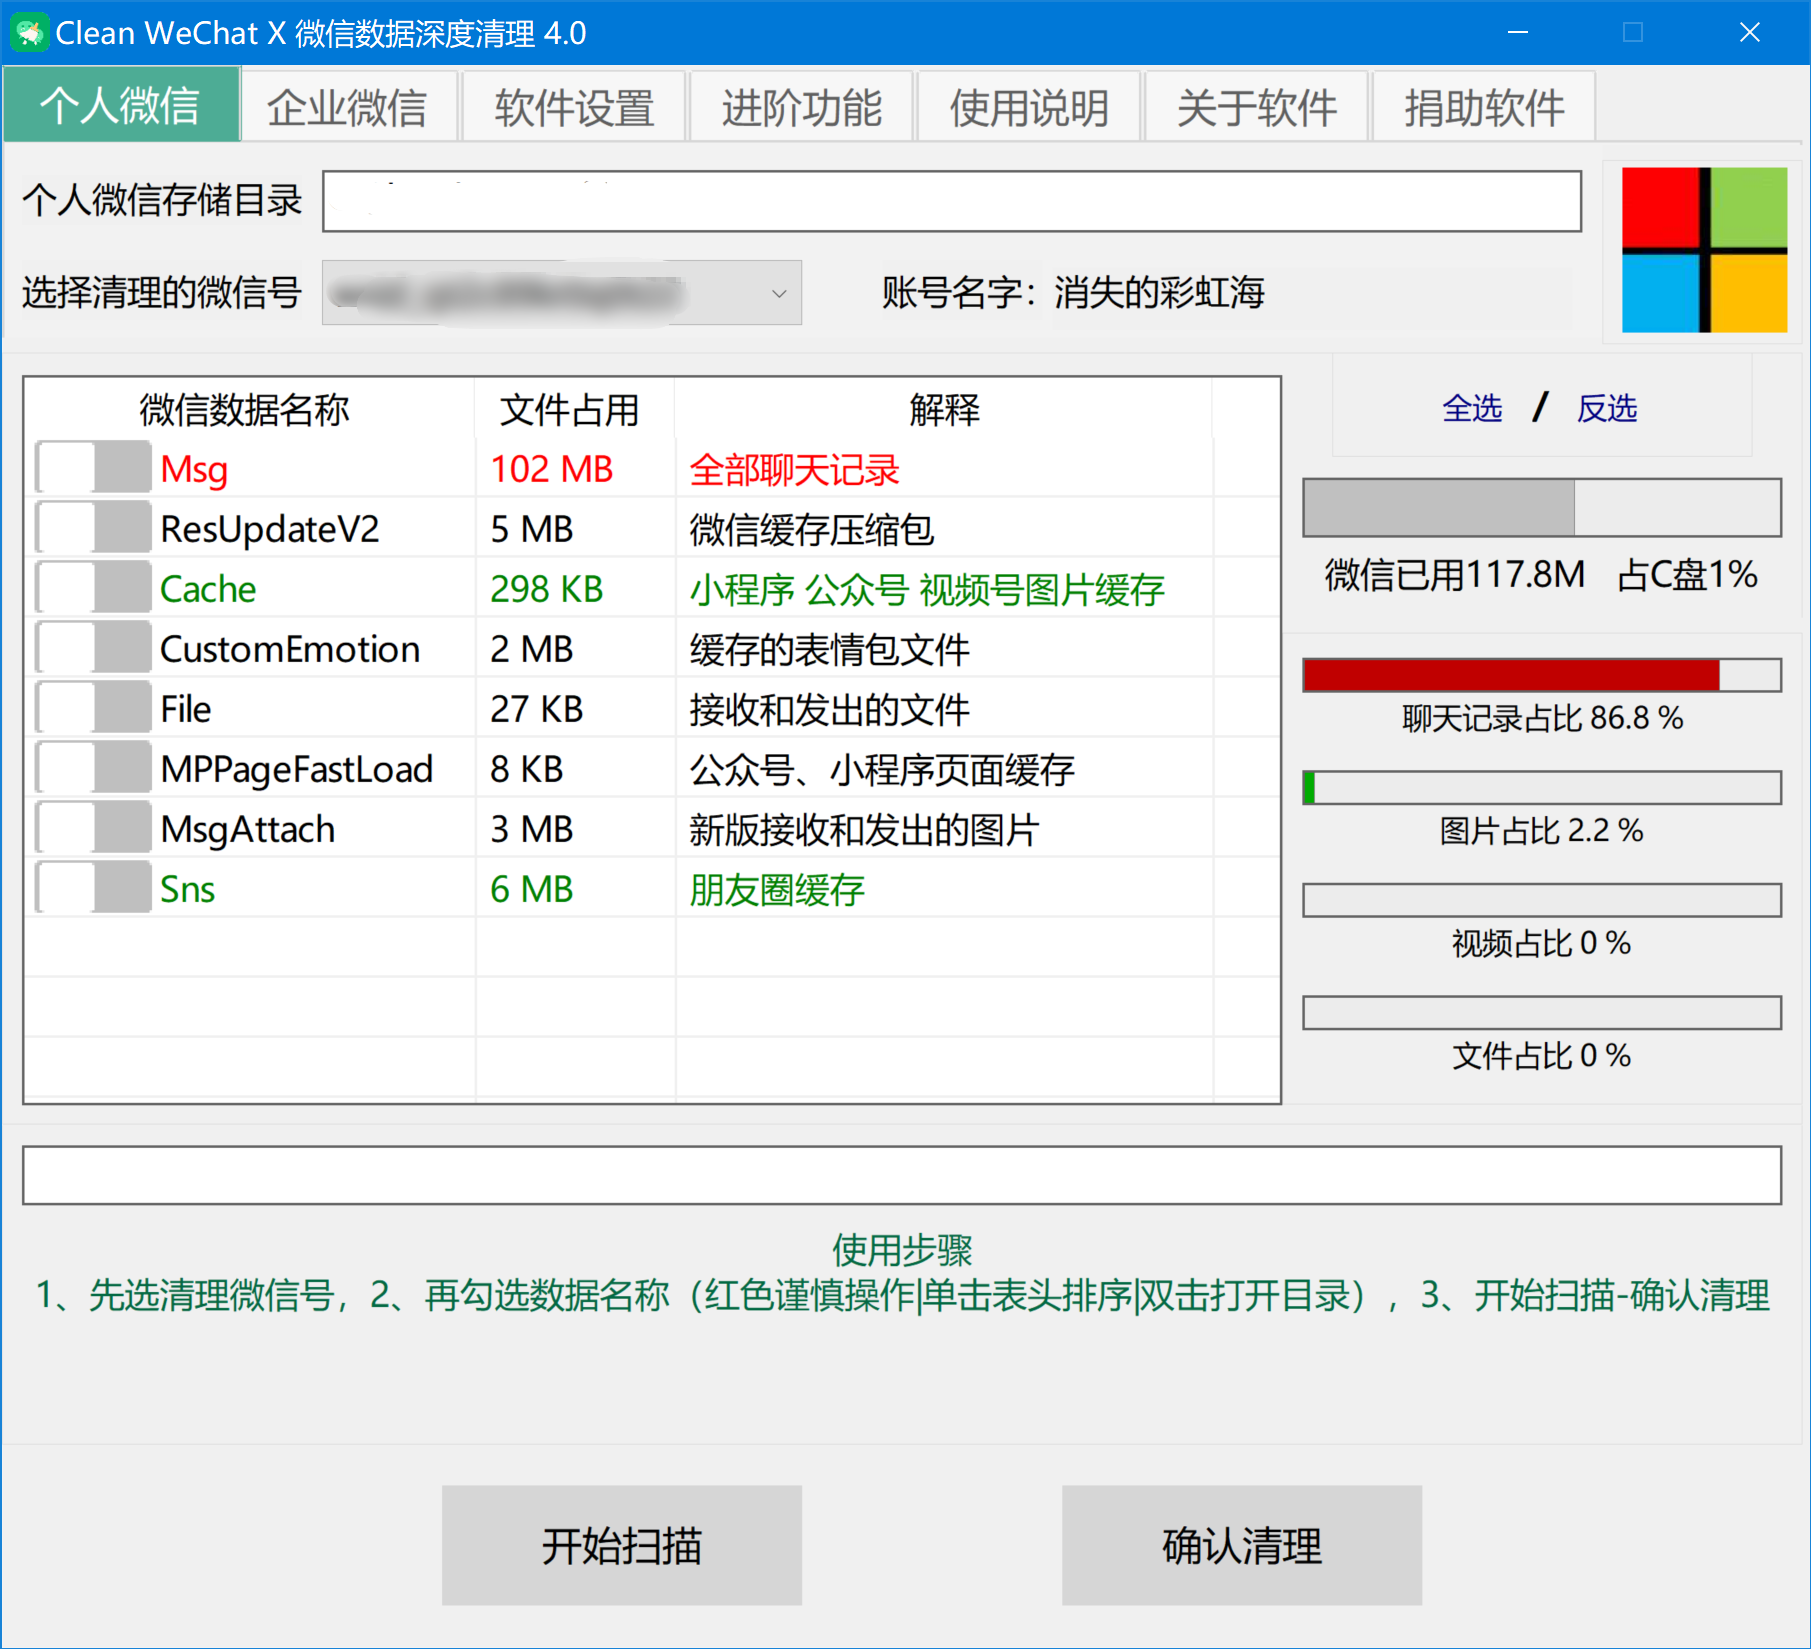Enable the Cache row switch
1811x1649 pixels.
click(x=93, y=588)
